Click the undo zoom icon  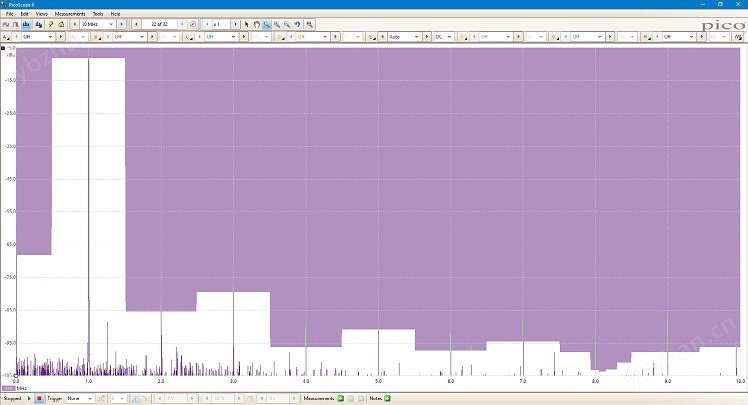(297, 24)
